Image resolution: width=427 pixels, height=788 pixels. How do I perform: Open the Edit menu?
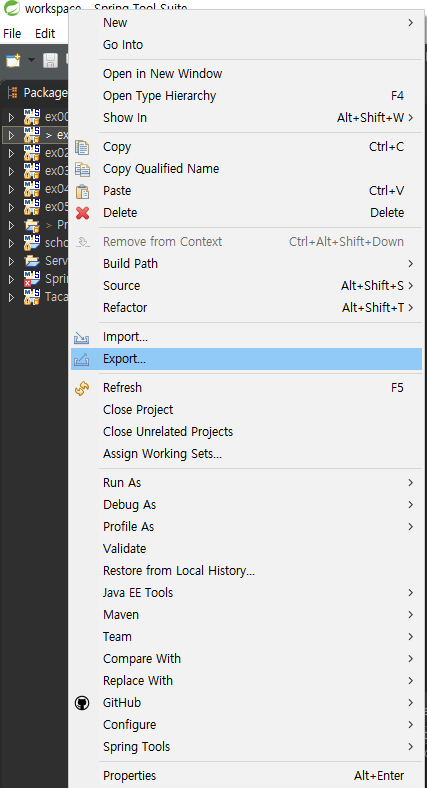coord(45,34)
